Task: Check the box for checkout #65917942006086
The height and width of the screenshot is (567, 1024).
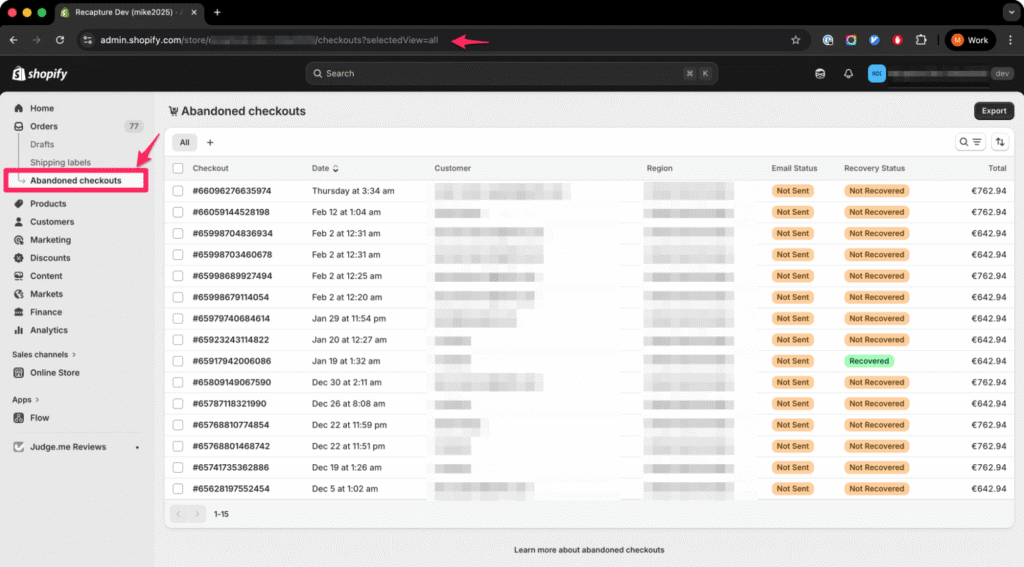Action: [178, 361]
